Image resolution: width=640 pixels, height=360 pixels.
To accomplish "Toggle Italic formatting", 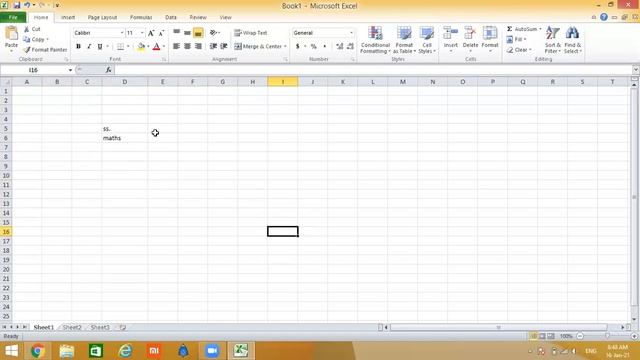I will point(89,47).
